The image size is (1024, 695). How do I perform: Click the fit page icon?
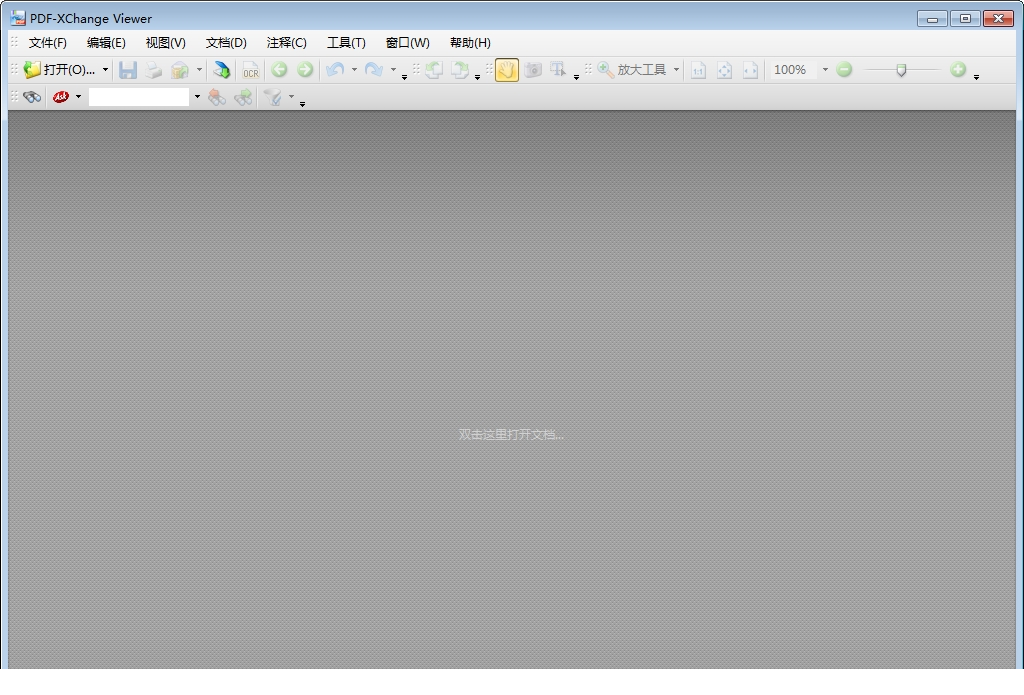(725, 70)
